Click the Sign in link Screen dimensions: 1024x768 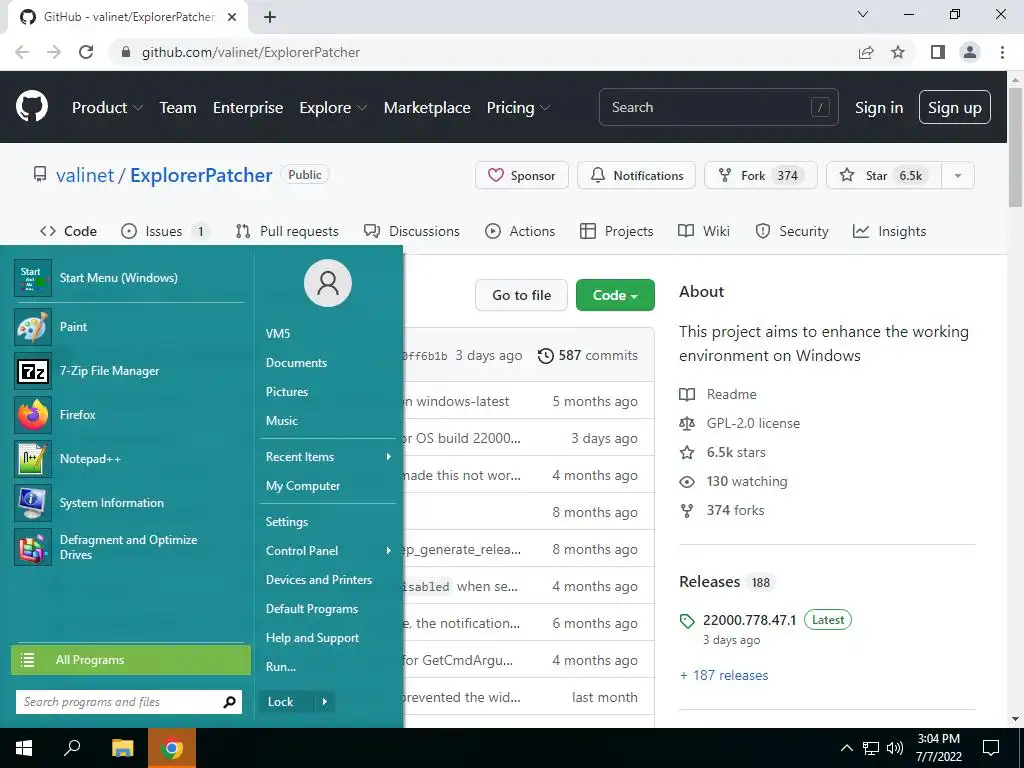879,108
